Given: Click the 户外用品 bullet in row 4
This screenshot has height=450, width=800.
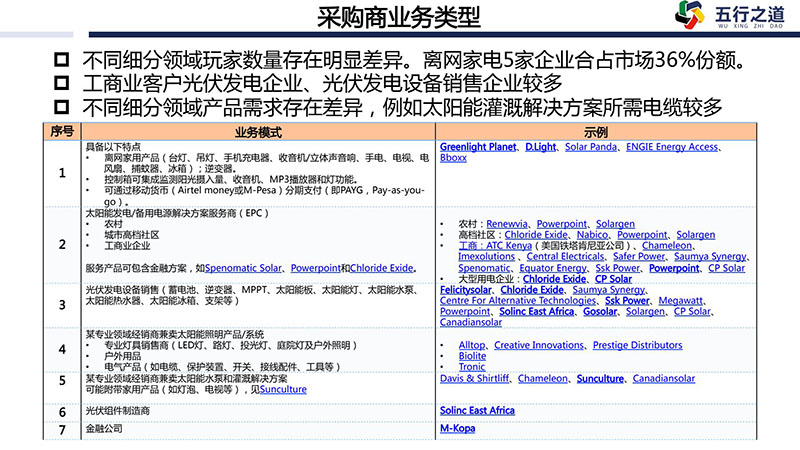Looking at the screenshot, I should (122, 356).
